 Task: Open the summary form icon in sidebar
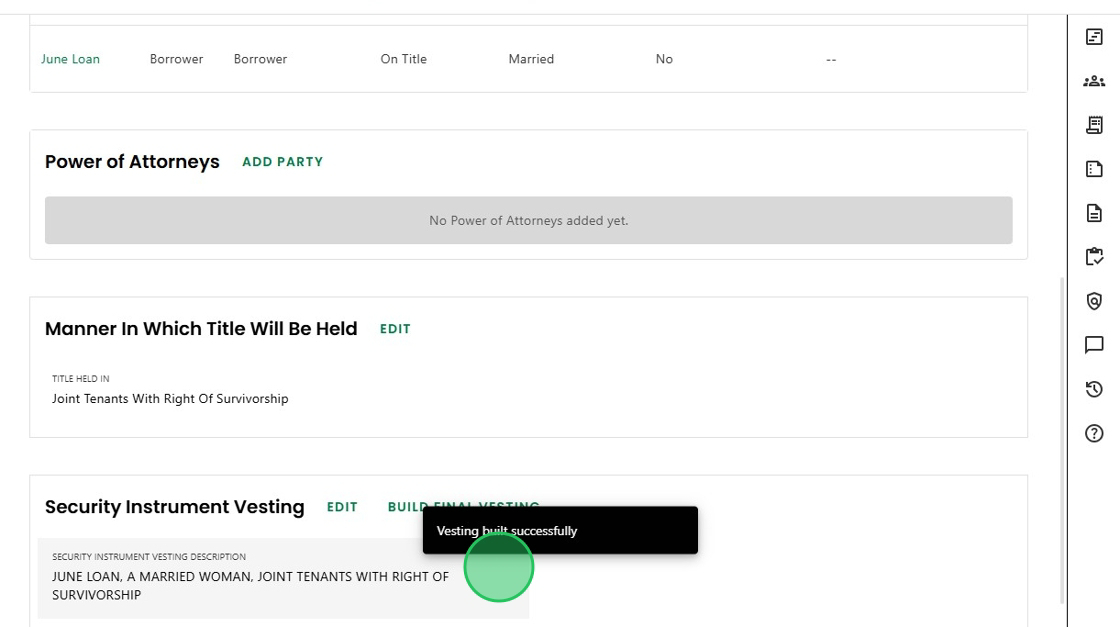(1094, 37)
